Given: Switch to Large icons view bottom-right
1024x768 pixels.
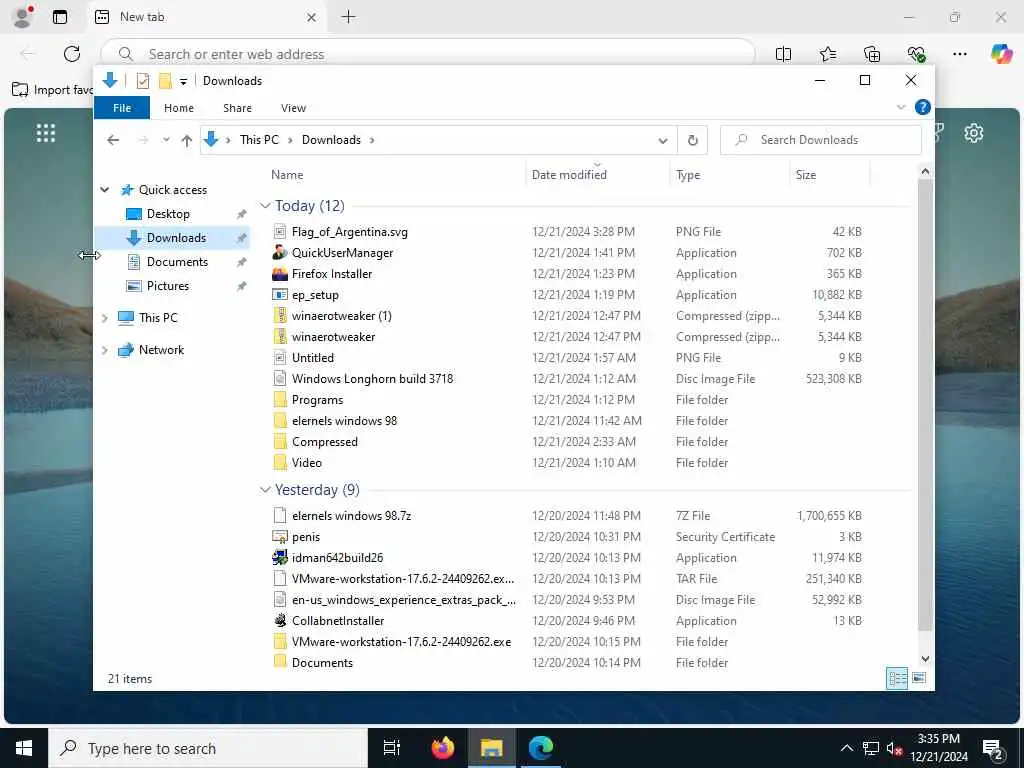Looking at the screenshot, I should click(919, 679).
